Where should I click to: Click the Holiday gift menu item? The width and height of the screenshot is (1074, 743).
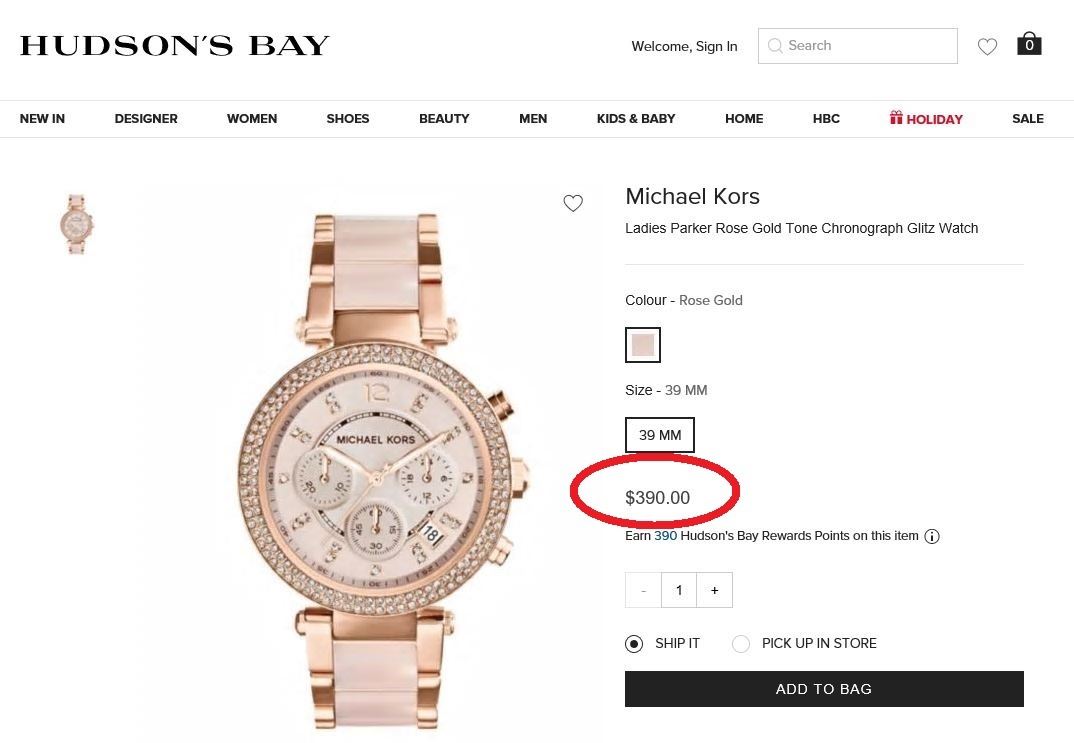[926, 119]
